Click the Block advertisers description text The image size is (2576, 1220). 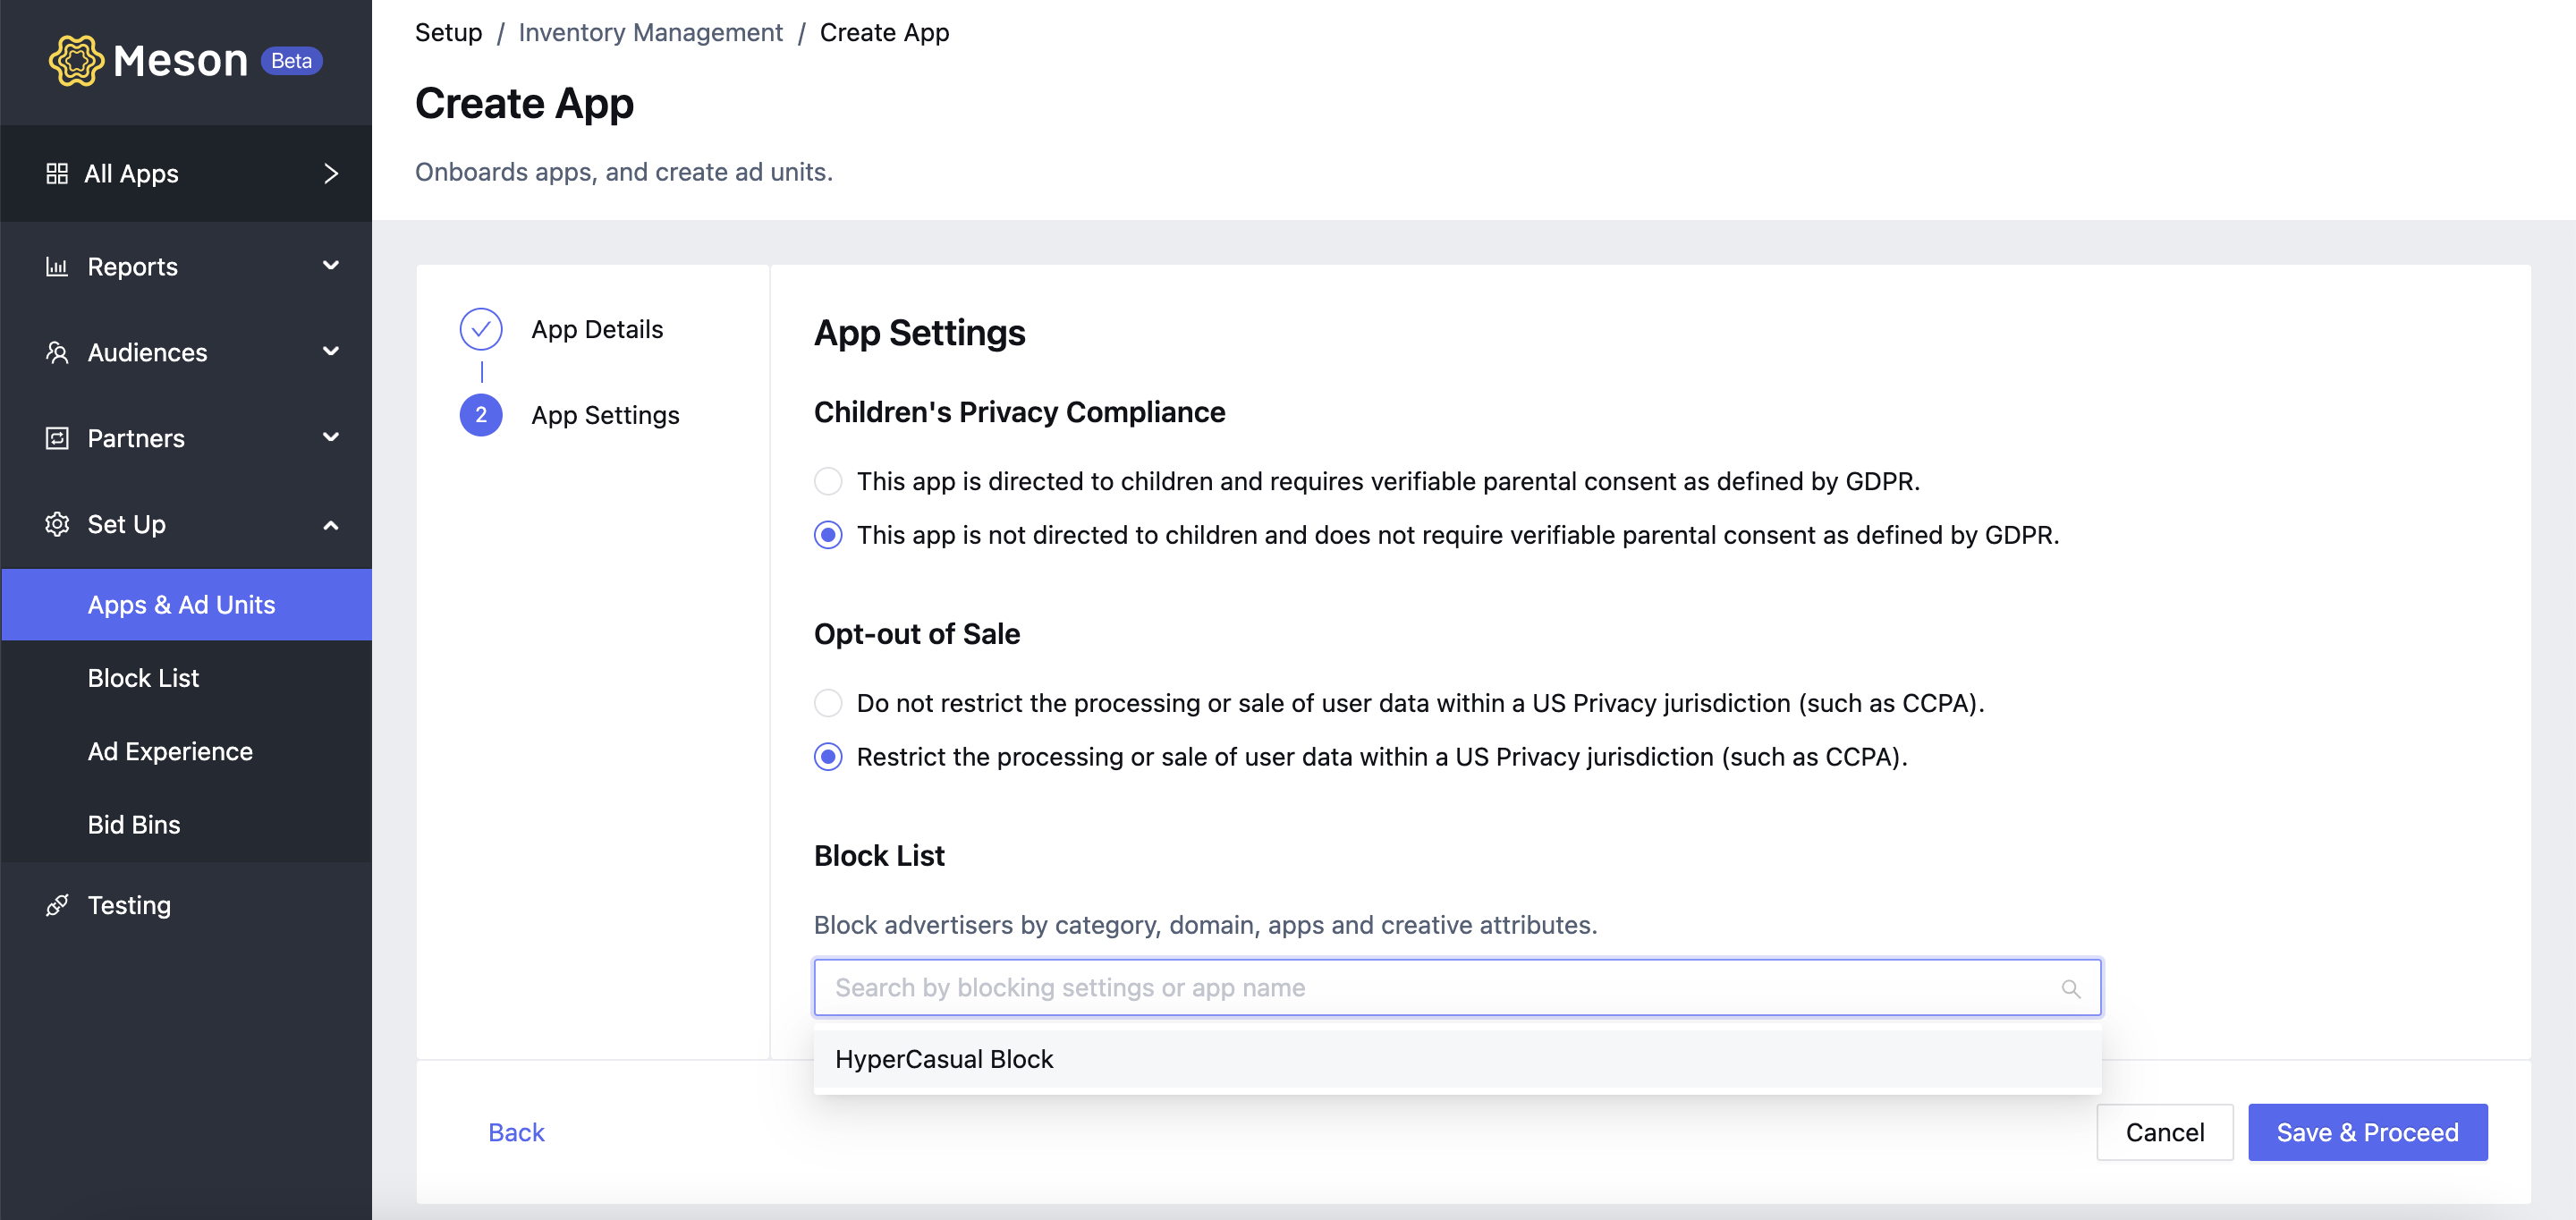(1205, 925)
